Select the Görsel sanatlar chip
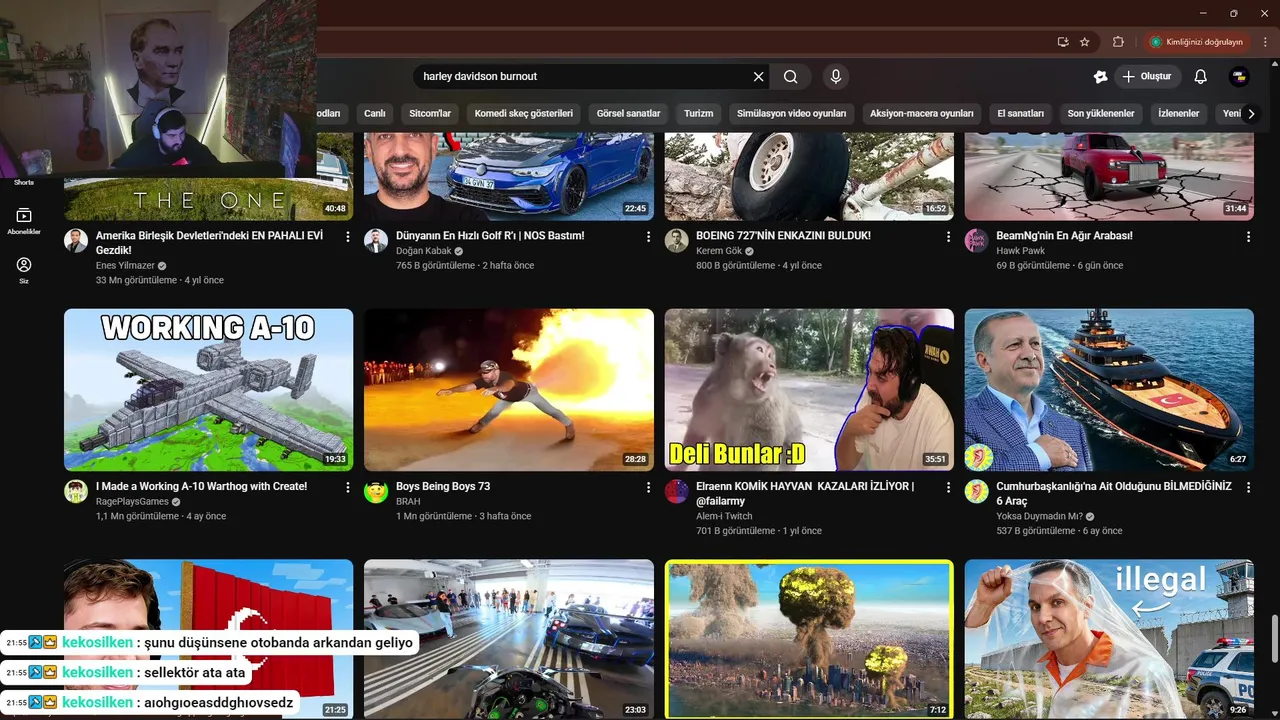 (x=629, y=114)
